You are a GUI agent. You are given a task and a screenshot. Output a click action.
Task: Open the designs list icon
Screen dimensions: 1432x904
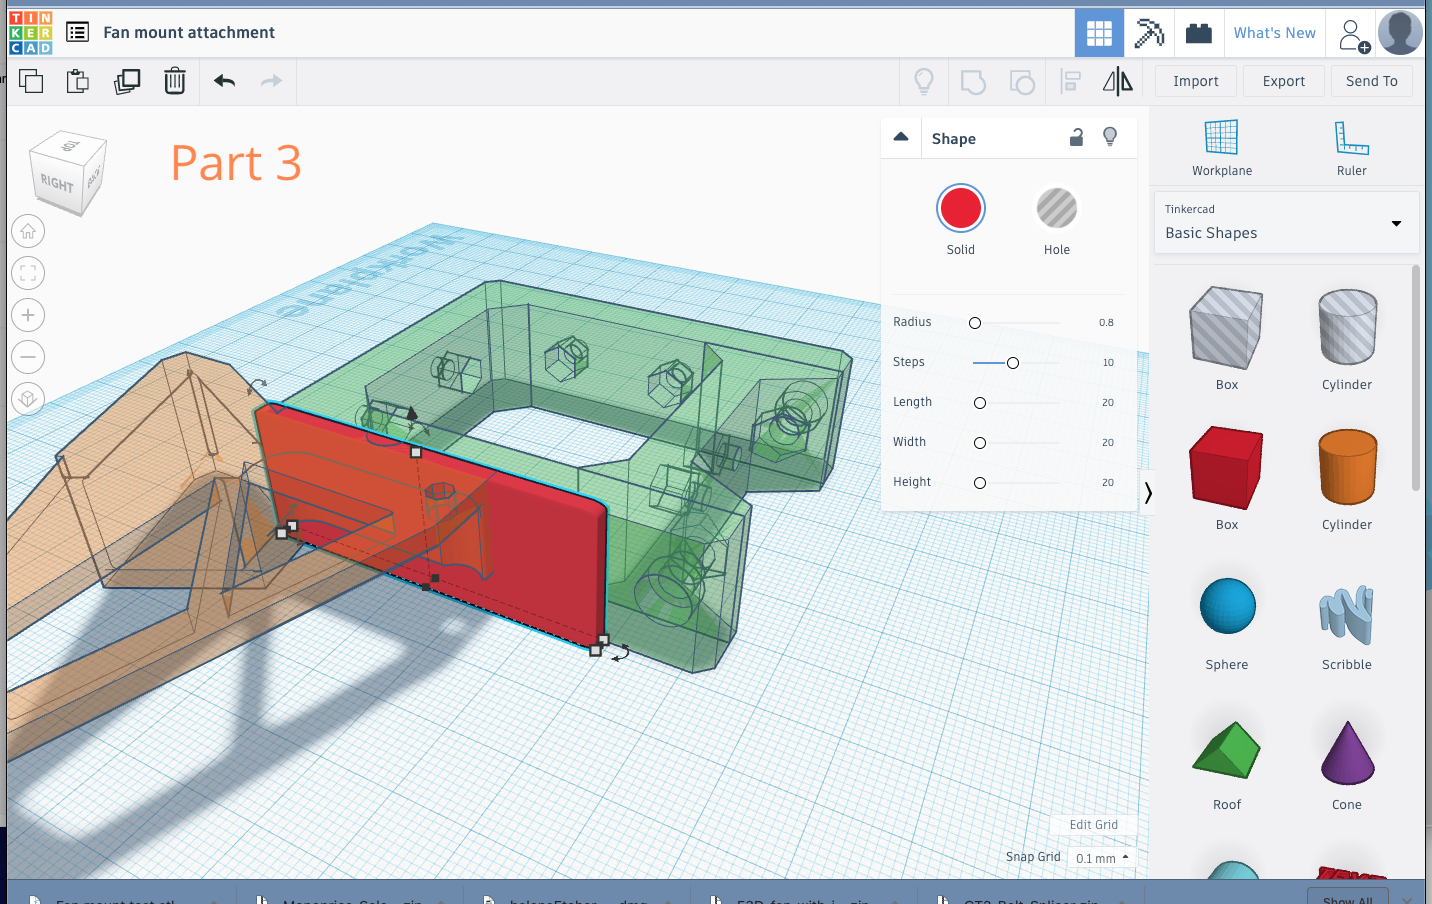tap(77, 32)
